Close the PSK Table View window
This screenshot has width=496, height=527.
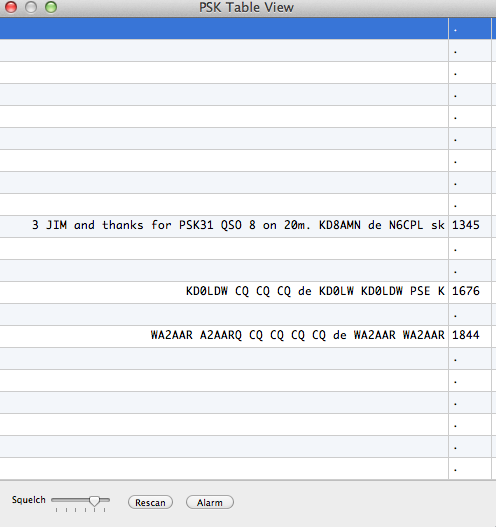click(x=11, y=7)
